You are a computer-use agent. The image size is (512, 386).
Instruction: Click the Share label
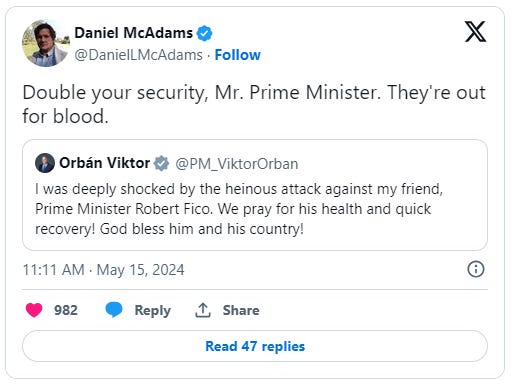pos(241,310)
